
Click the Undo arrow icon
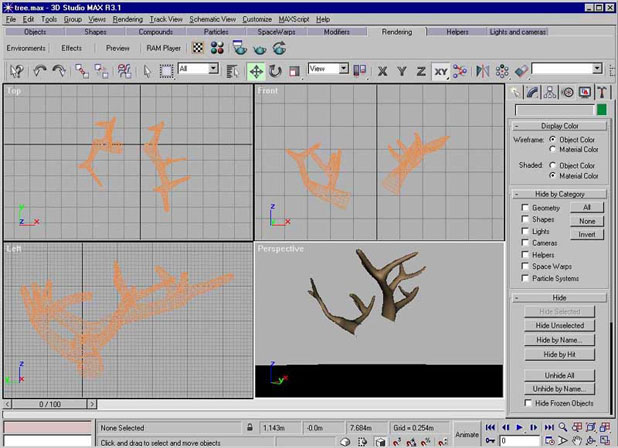(40, 71)
